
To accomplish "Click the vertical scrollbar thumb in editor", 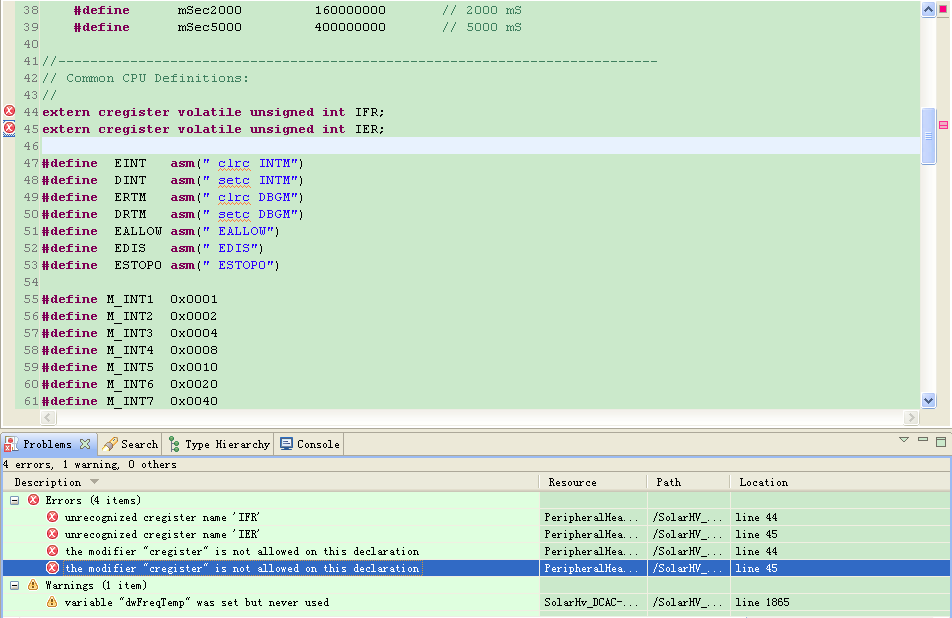I will (928, 136).
